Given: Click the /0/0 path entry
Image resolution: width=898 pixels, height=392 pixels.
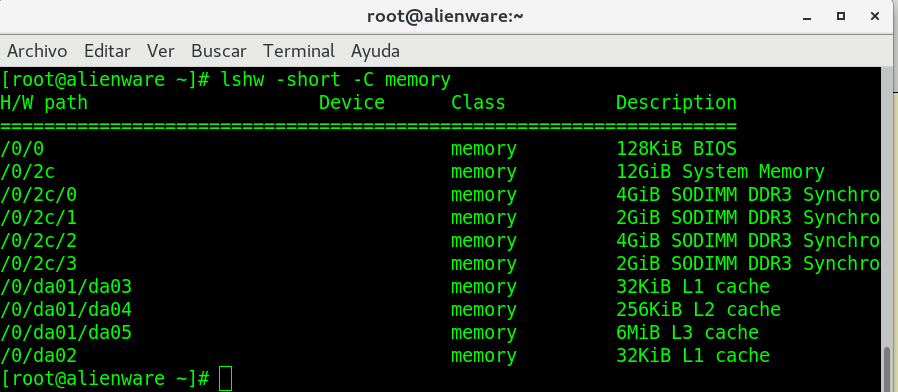Looking at the screenshot, I should (x=22, y=149).
